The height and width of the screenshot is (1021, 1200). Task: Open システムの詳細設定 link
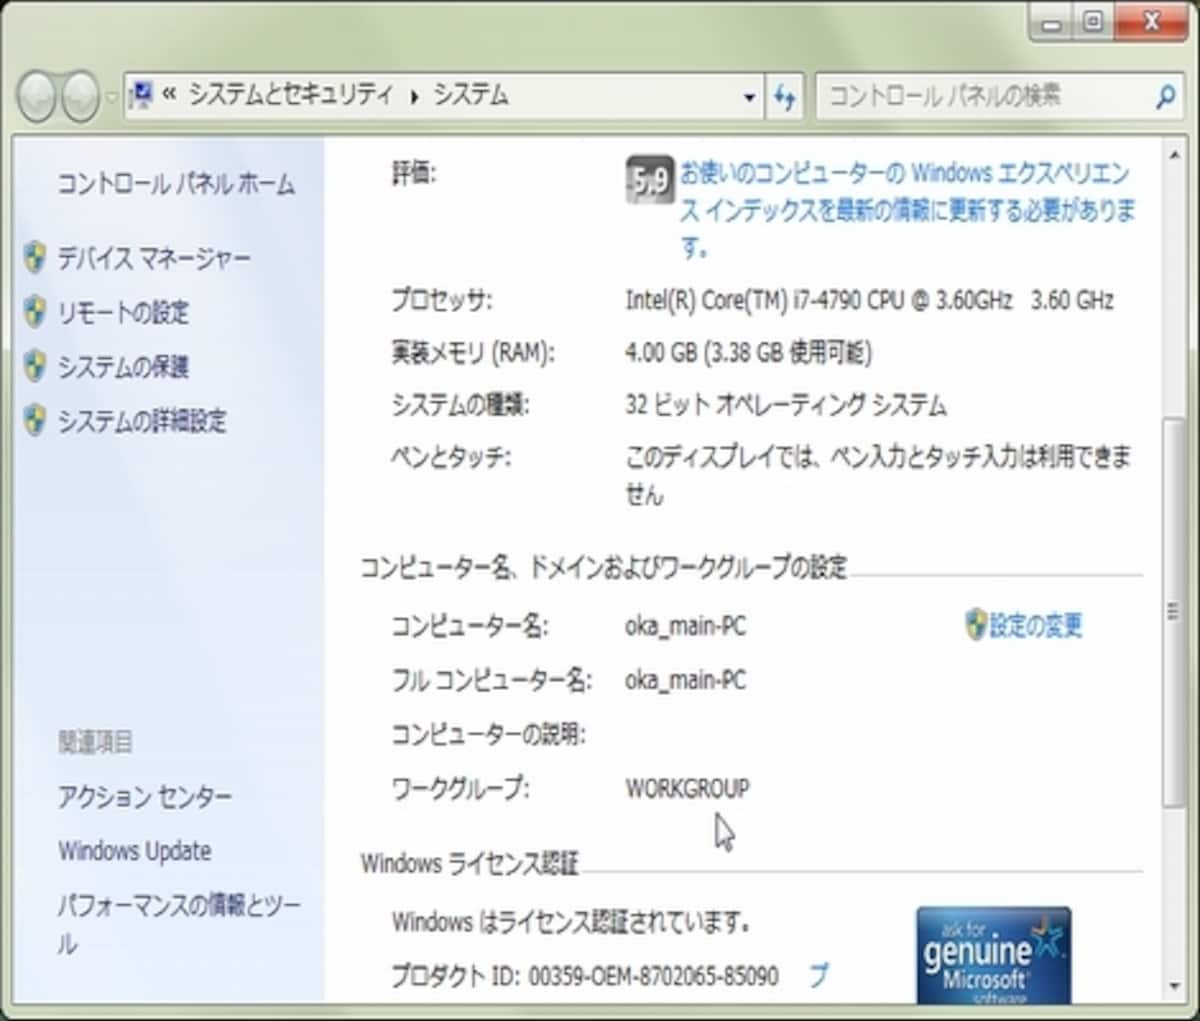142,420
